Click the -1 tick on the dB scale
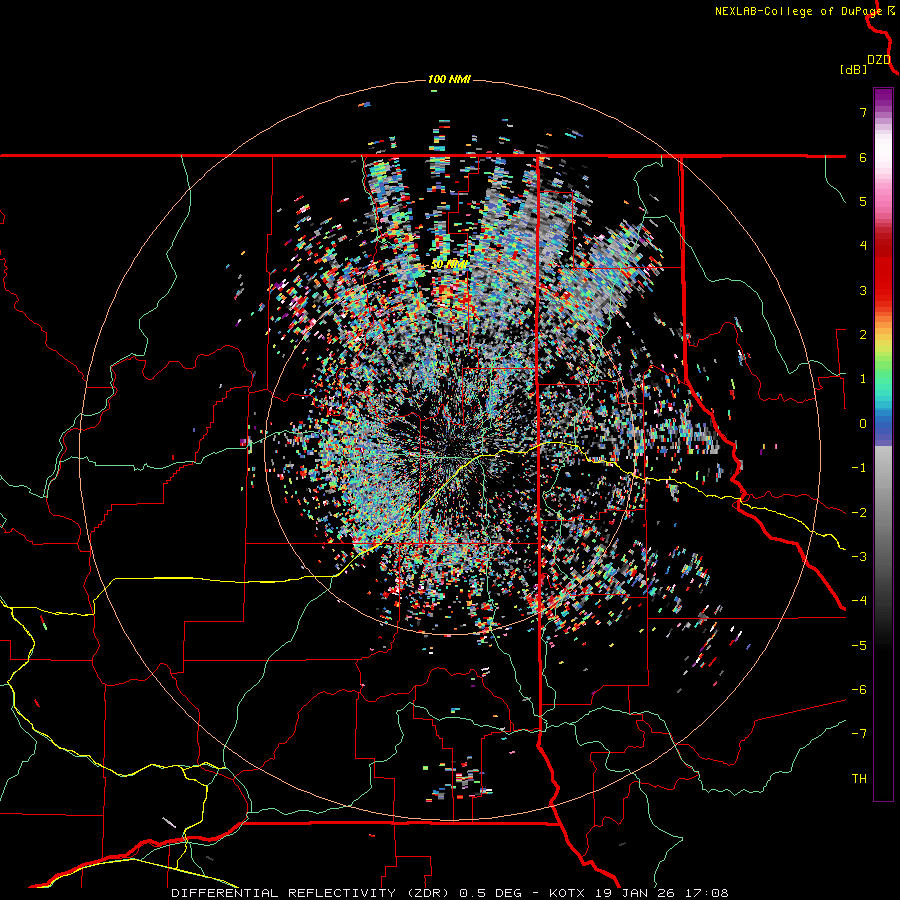Viewport: 900px width, 900px height. point(859,467)
